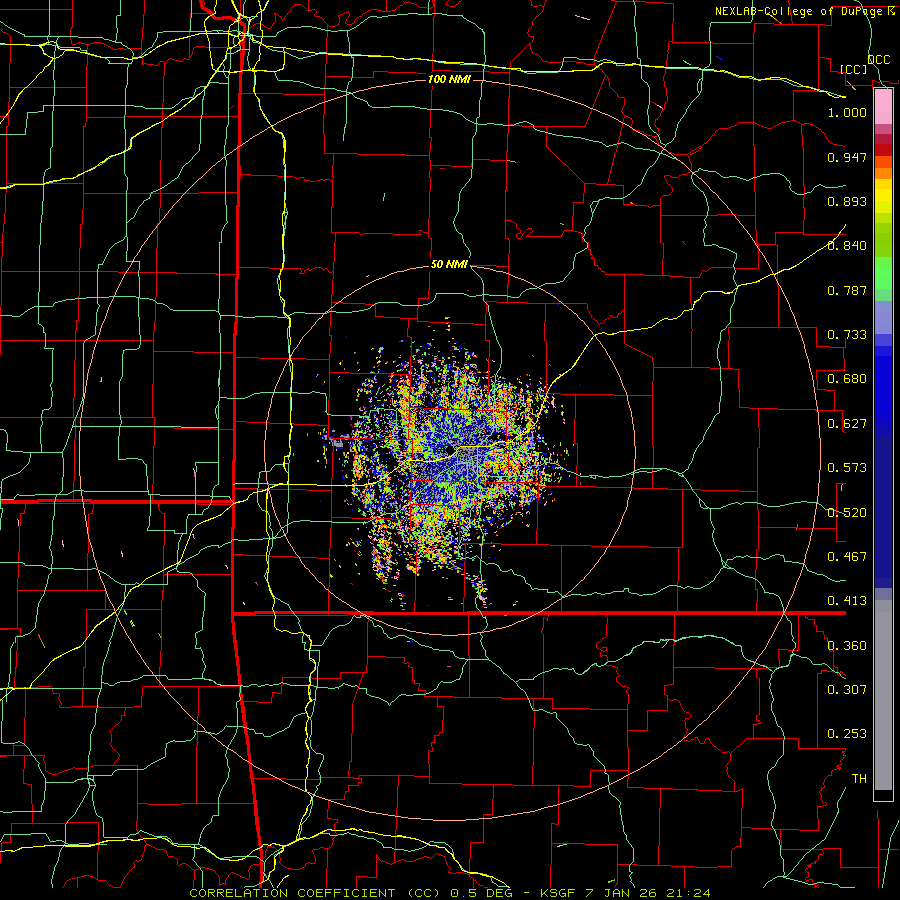Click the 0.520 legend value
Screen dimensions: 900x900
click(x=847, y=513)
